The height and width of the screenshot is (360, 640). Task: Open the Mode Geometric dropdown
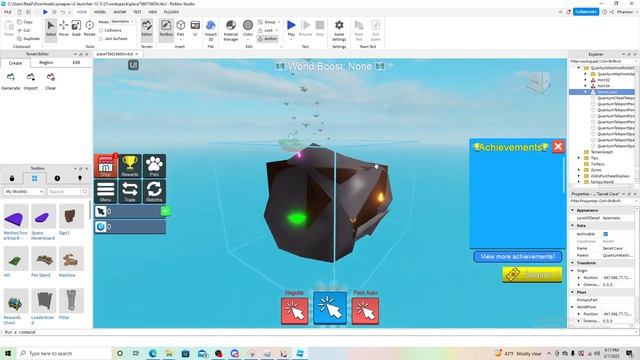coord(122,22)
